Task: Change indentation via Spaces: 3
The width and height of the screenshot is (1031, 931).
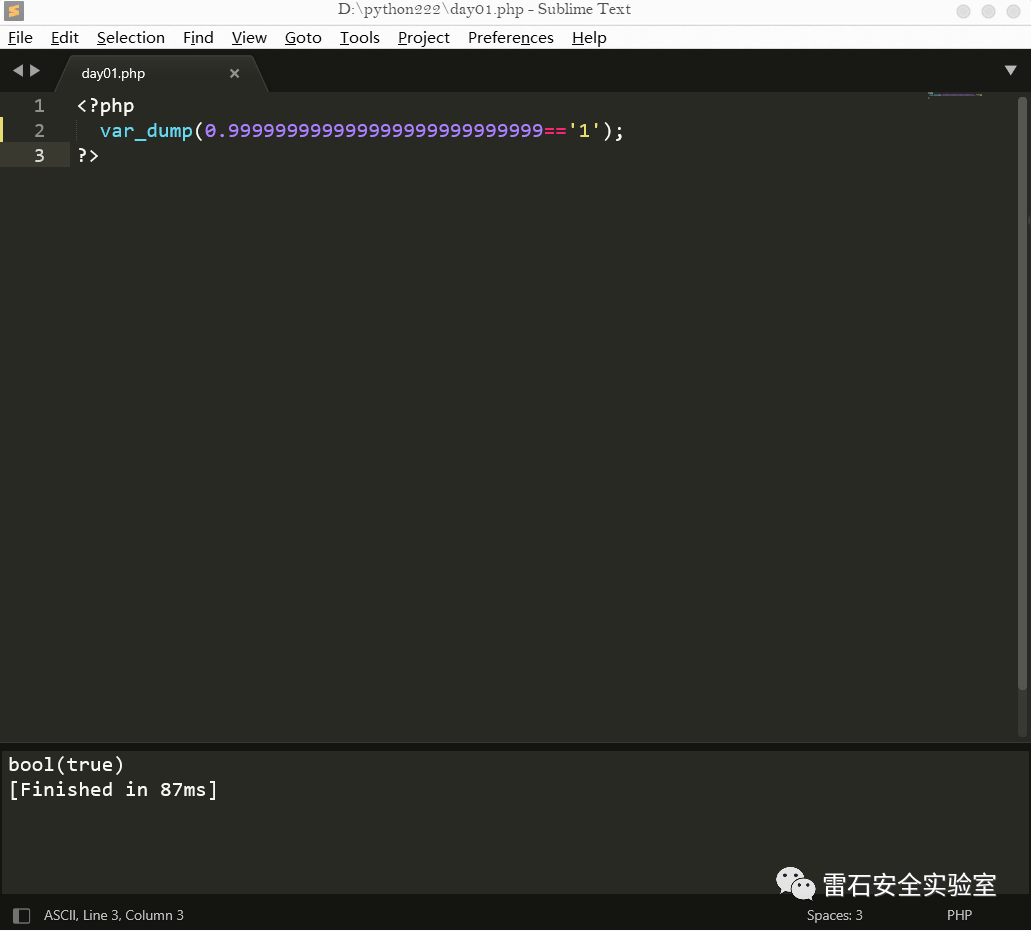Action: click(834, 915)
